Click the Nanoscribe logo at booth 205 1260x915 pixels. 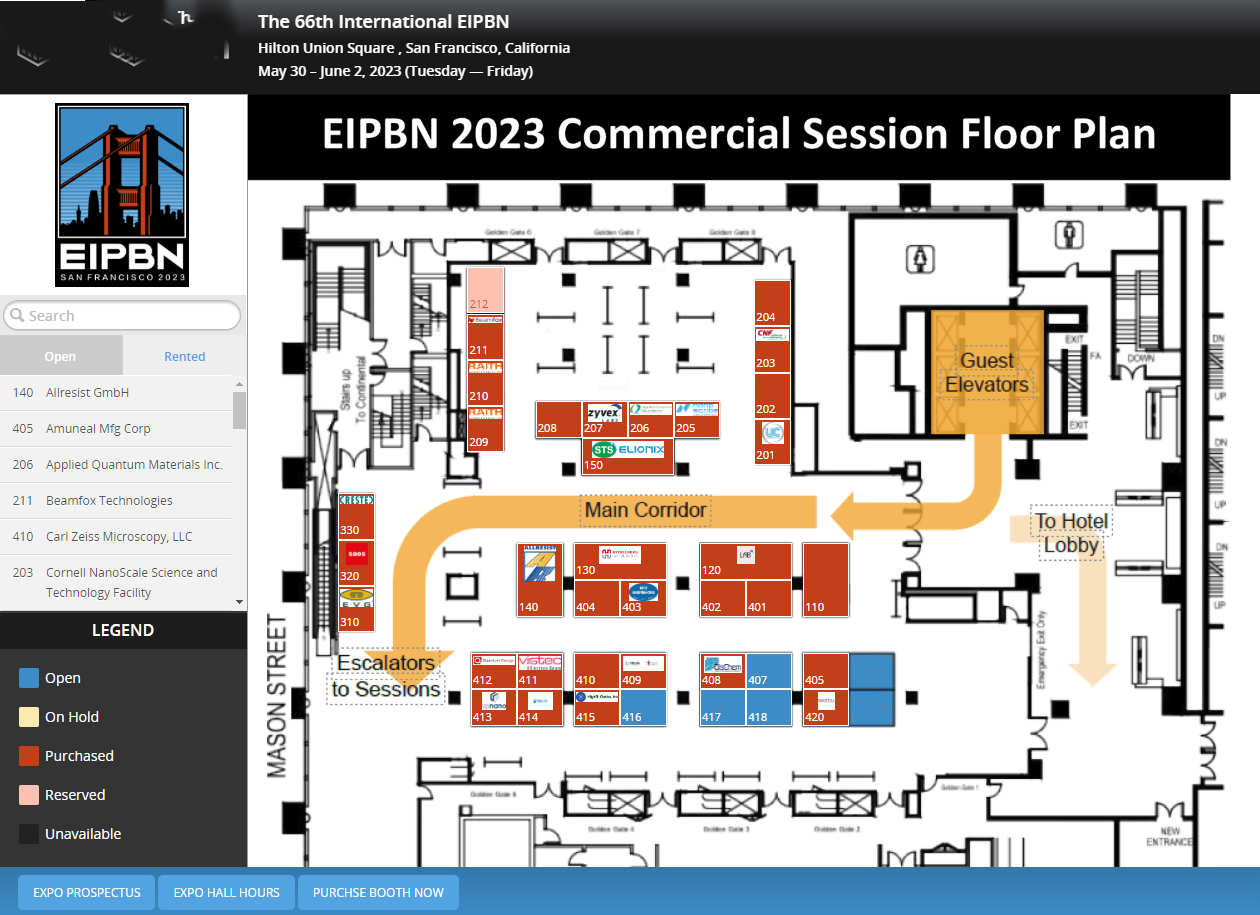696,411
